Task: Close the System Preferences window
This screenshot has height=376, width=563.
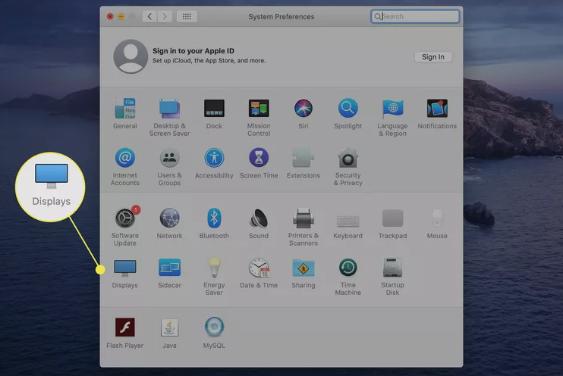Action: (110, 16)
